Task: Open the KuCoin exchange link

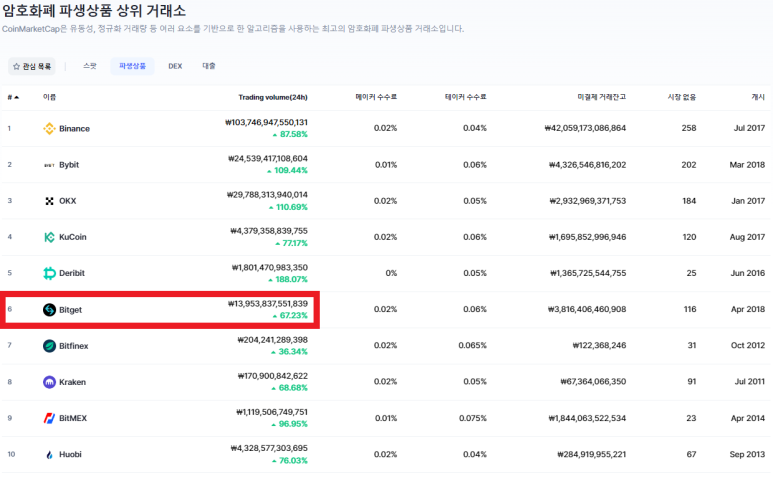Action: [x=72, y=237]
